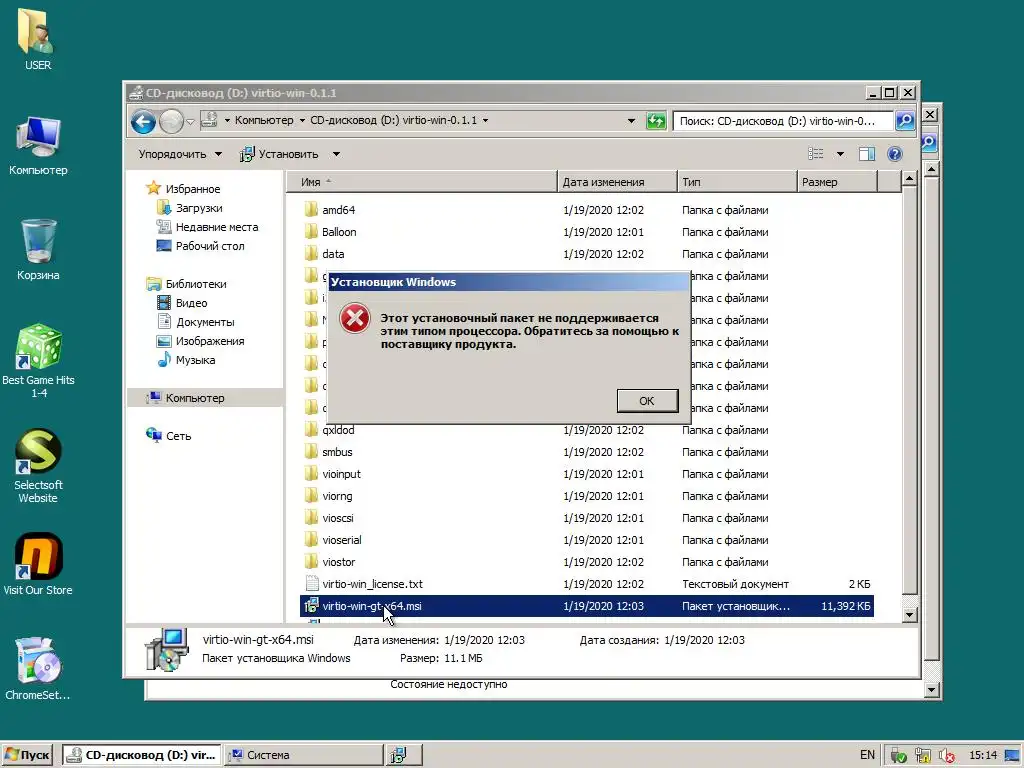1024x768 pixels.
Task: Open Изображения library in sidebar
Action: click(x=210, y=341)
